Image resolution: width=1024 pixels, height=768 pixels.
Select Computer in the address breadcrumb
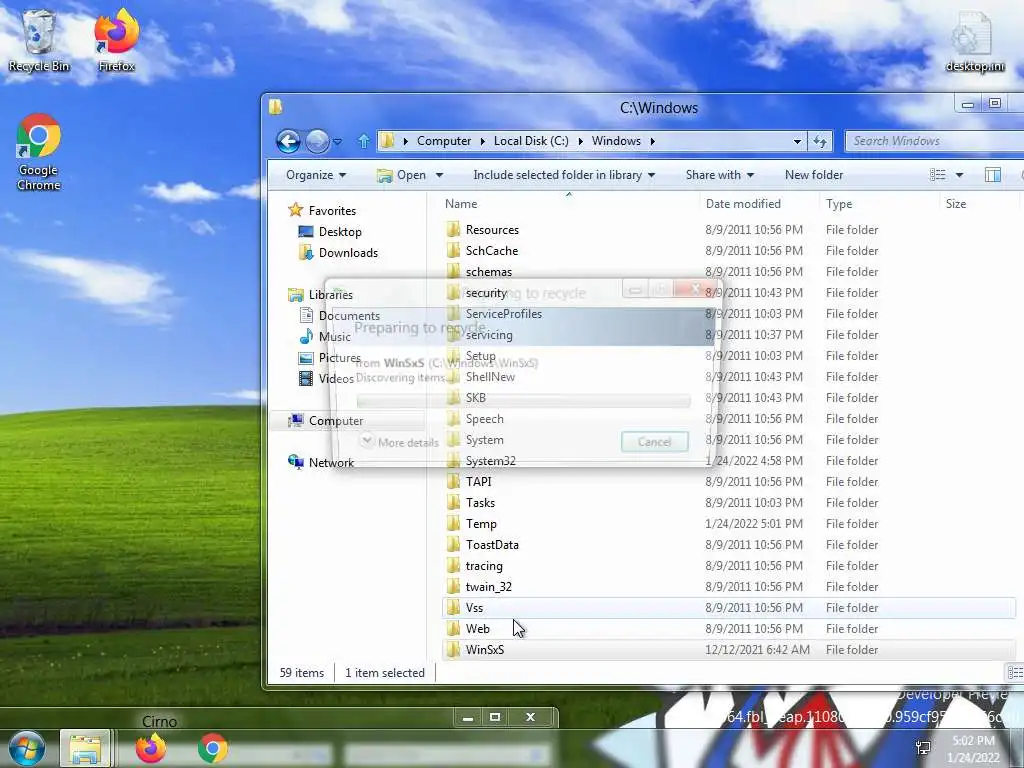coord(444,141)
